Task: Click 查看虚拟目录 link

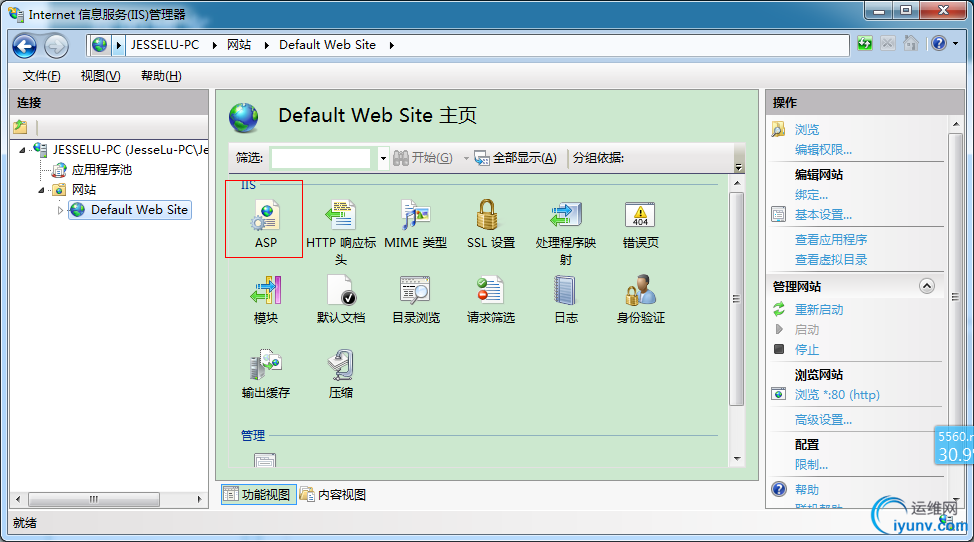Action: [831, 260]
